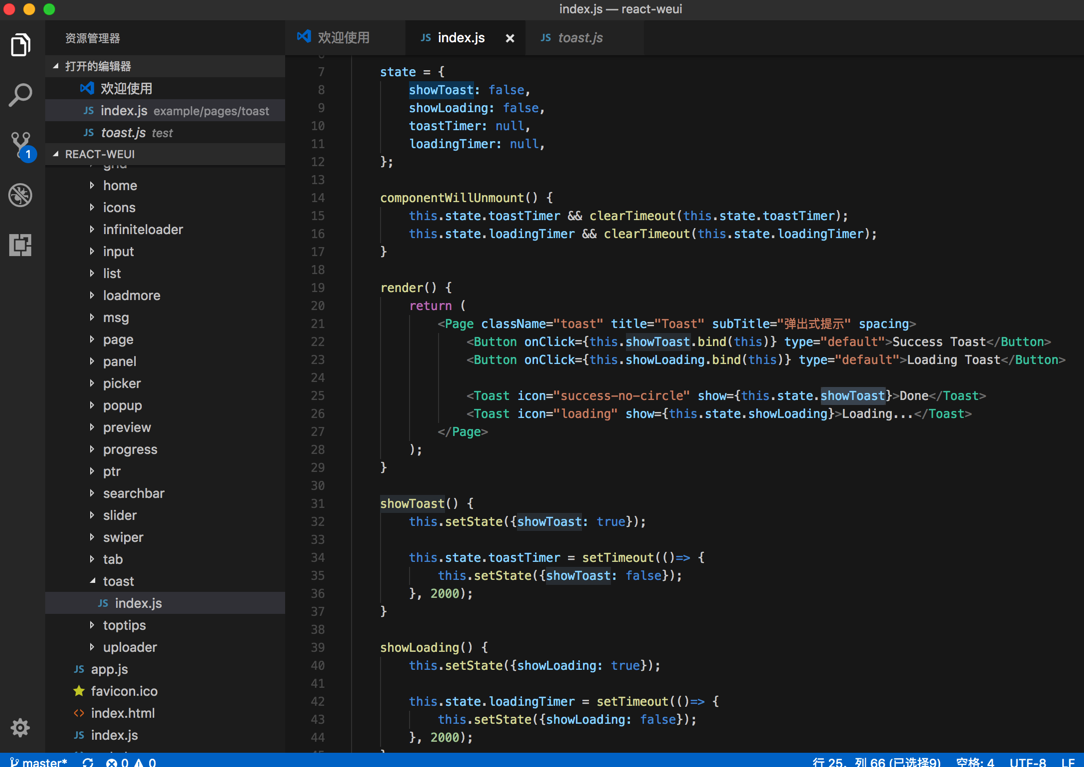1084x767 pixels.
Task: Open index.html in the file tree
Action: pos(122,713)
